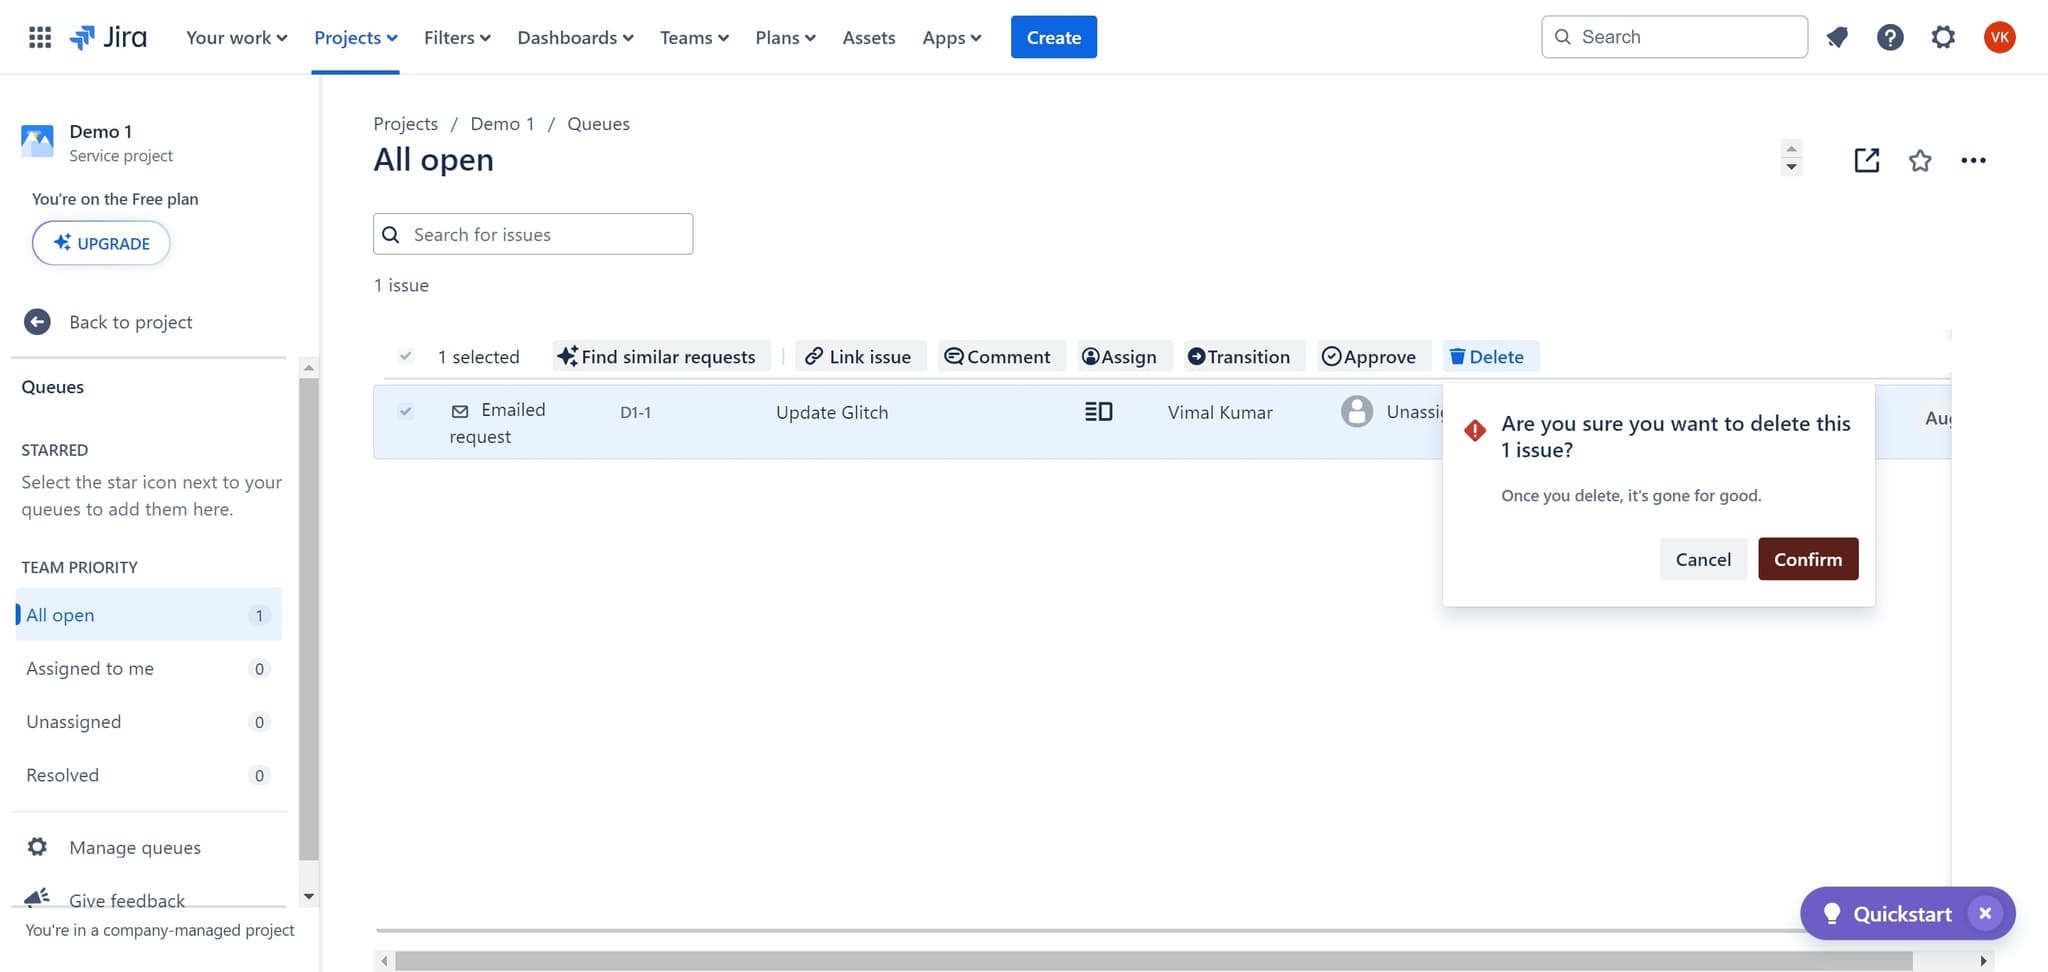The width and height of the screenshot is (2048, 972).
Task: Open the Filters dropdown
Action: 456,37
